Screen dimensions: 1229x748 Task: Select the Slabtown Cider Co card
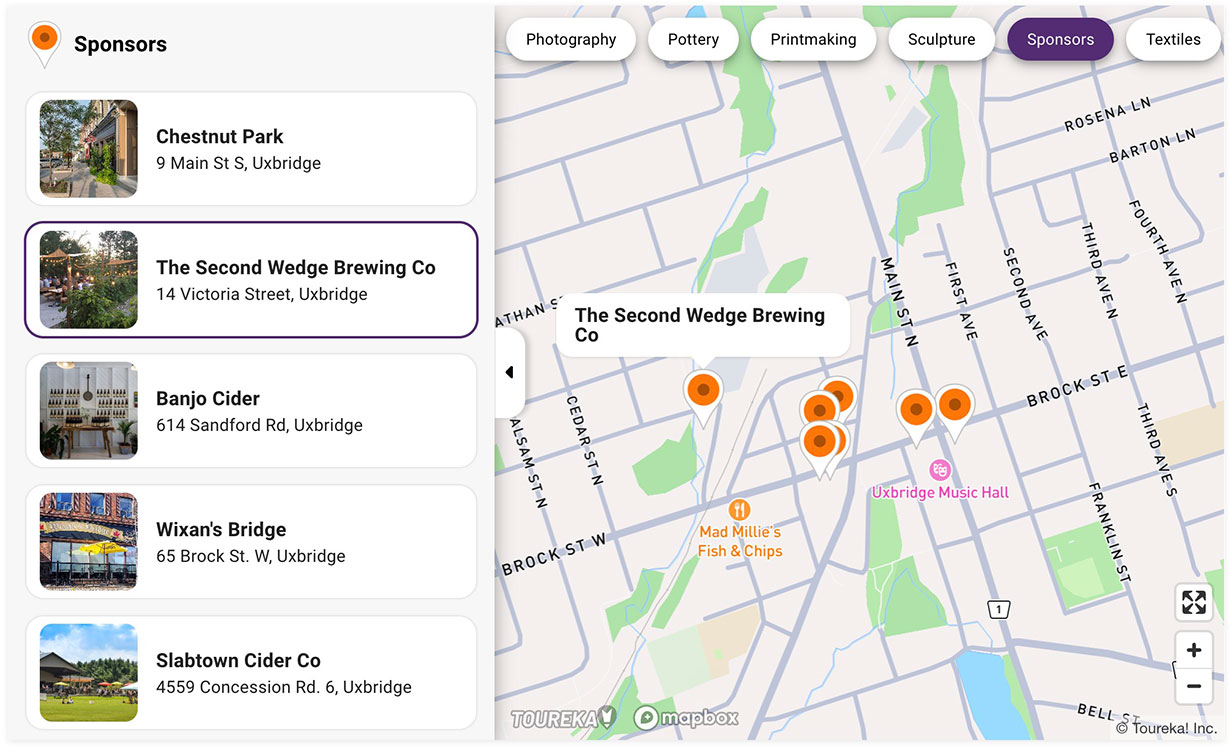(x=251, y=673)
